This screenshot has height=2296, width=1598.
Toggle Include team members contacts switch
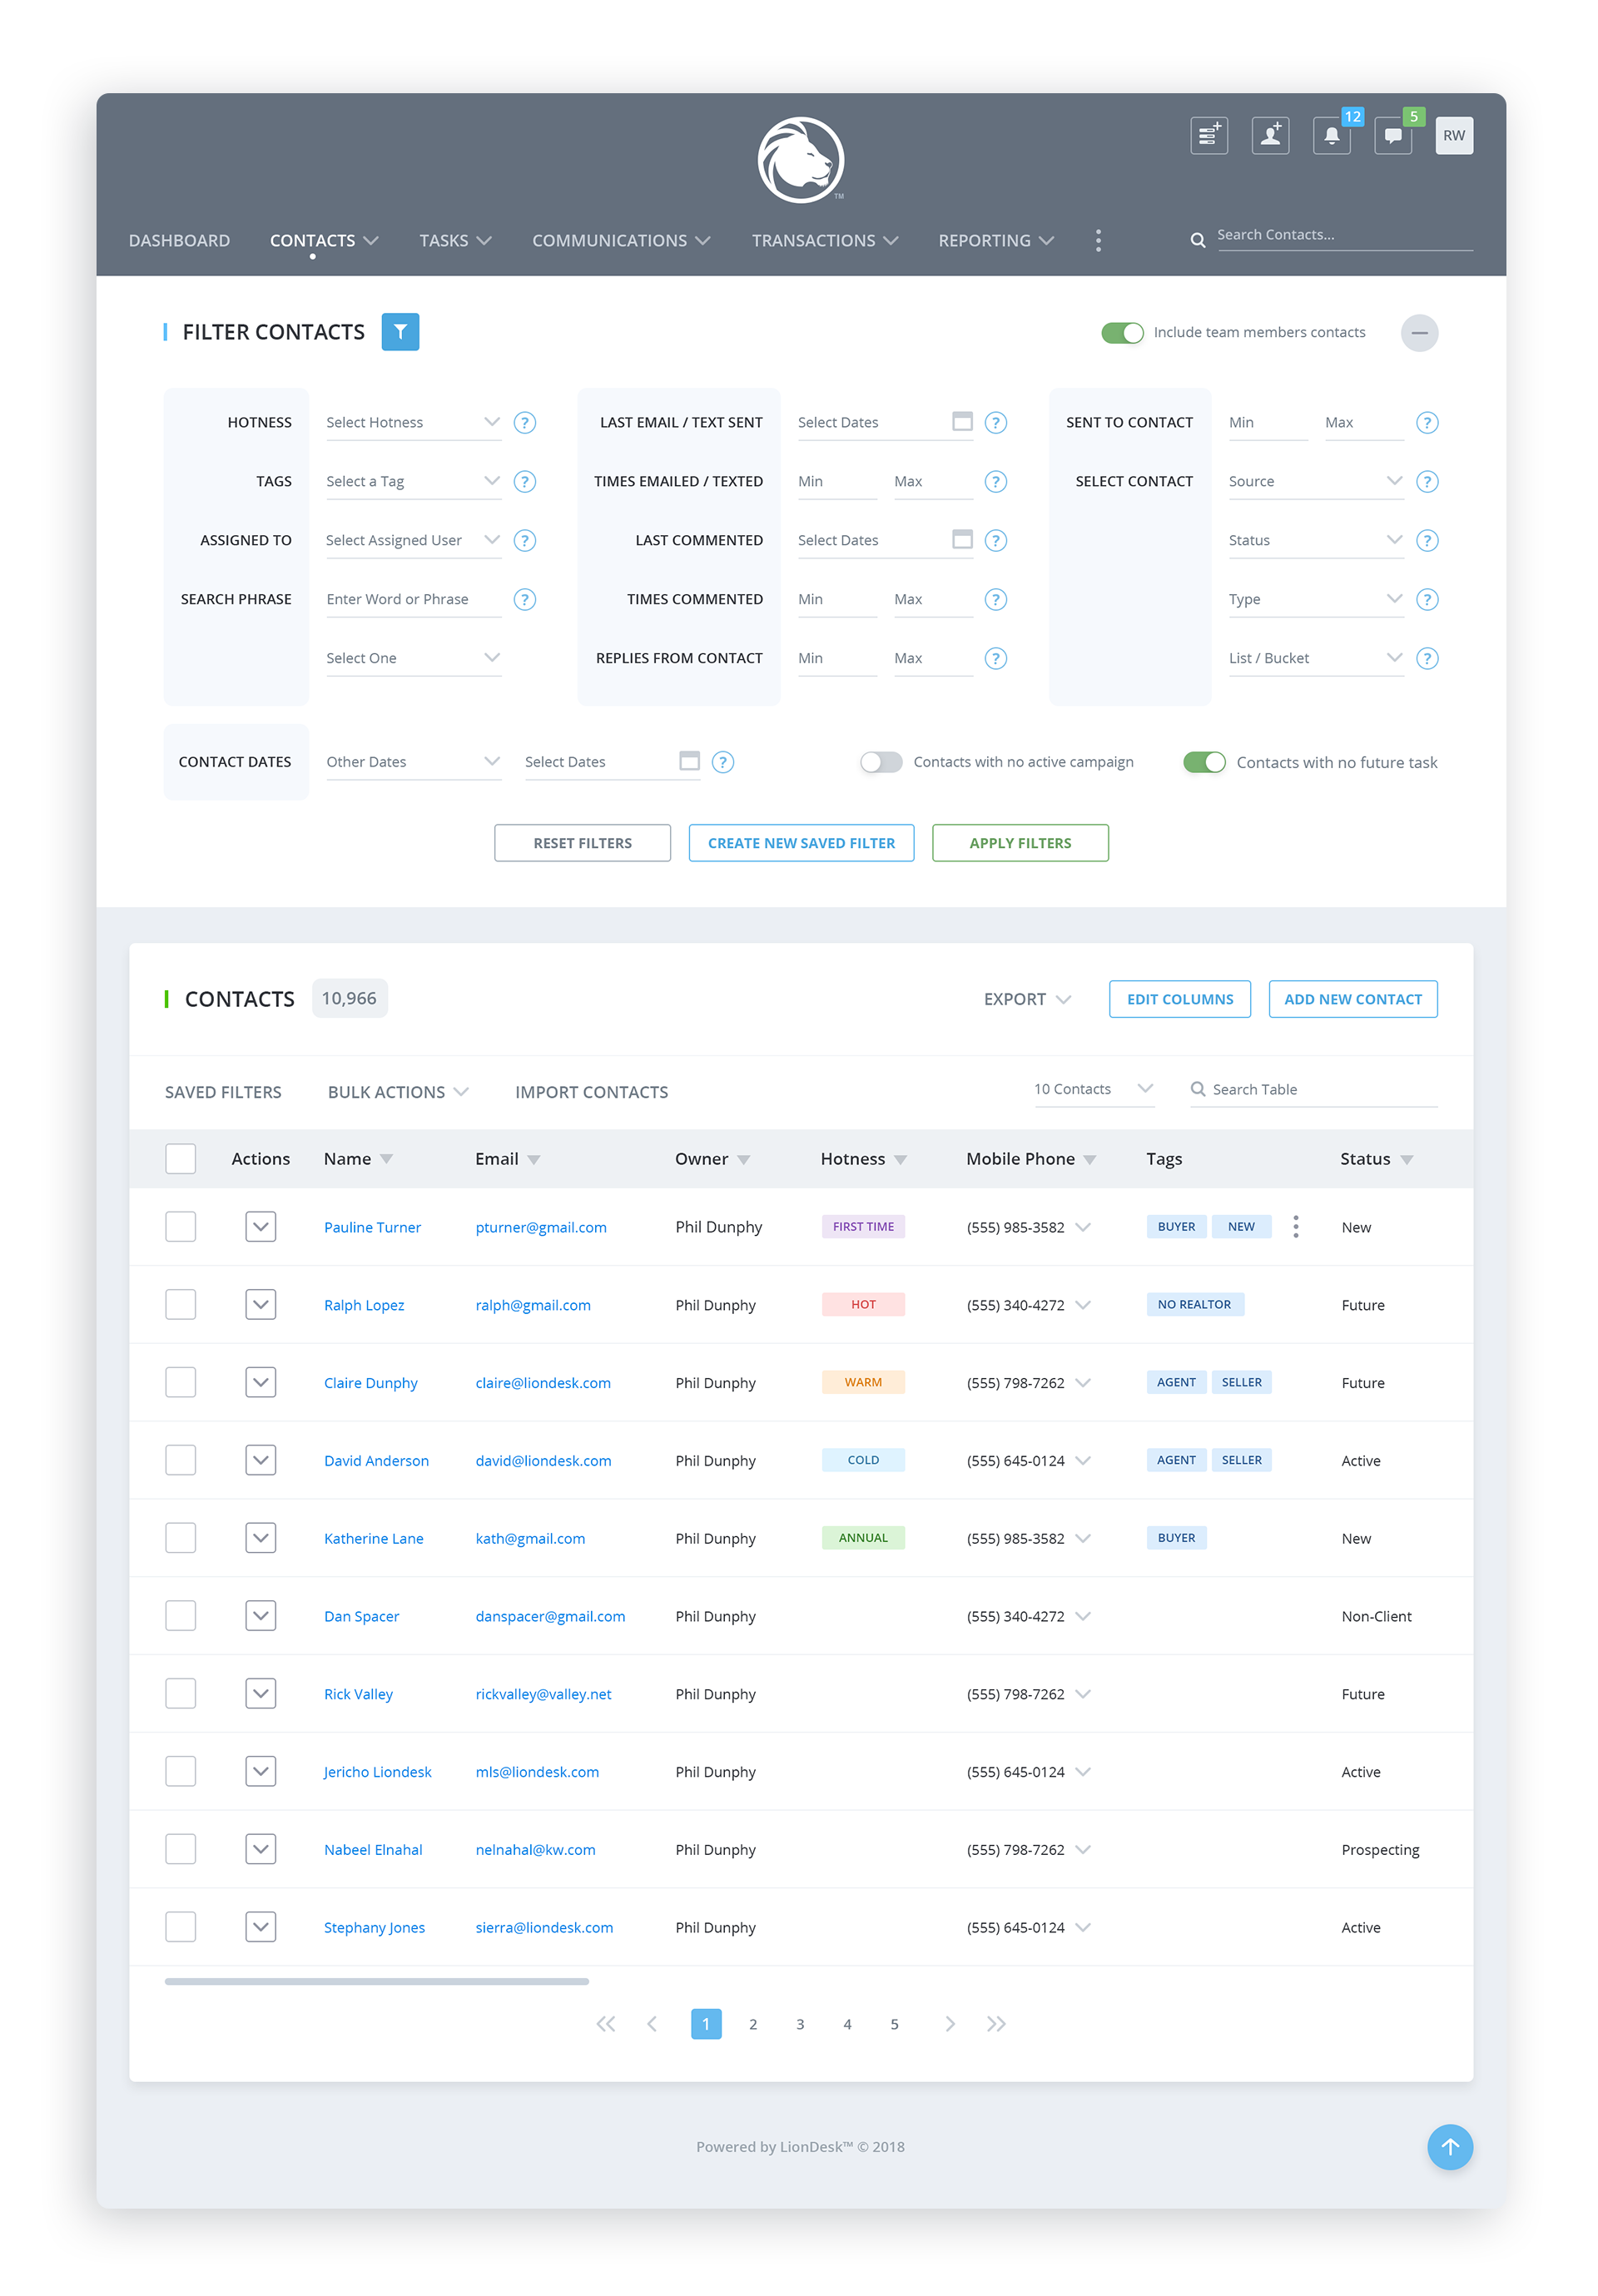click(x=1122, y=333)
